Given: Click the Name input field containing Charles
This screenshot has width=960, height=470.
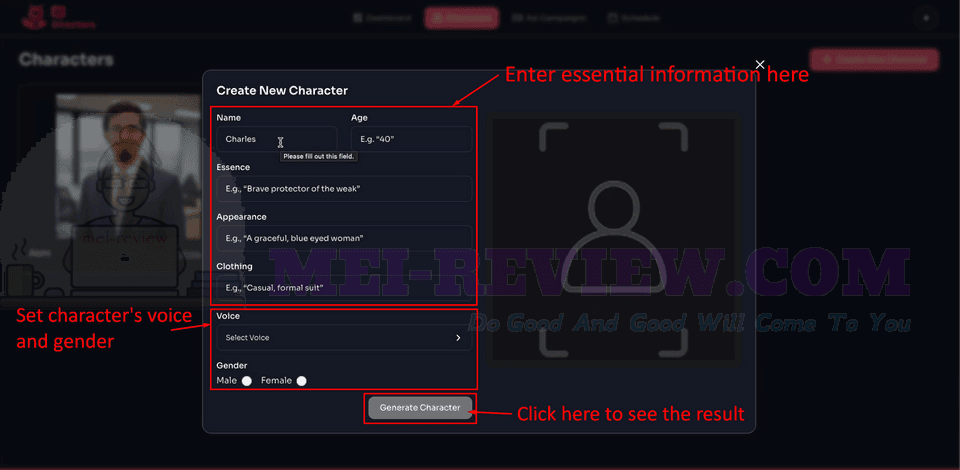Looking at the screenshot, I should [277, 139].
